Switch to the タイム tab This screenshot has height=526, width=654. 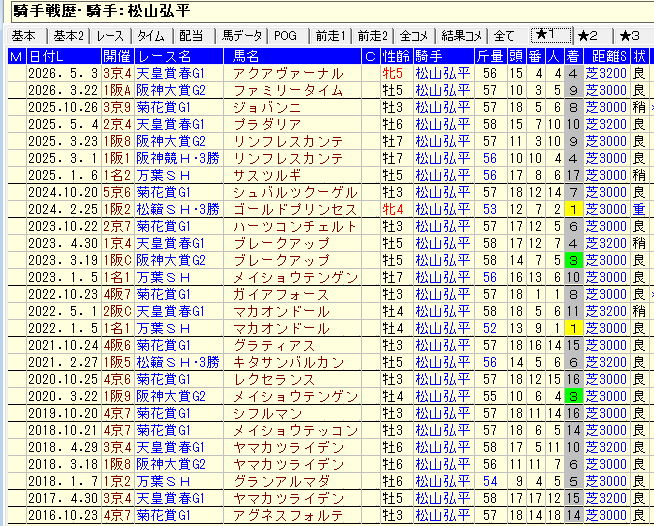click(152, 36)
